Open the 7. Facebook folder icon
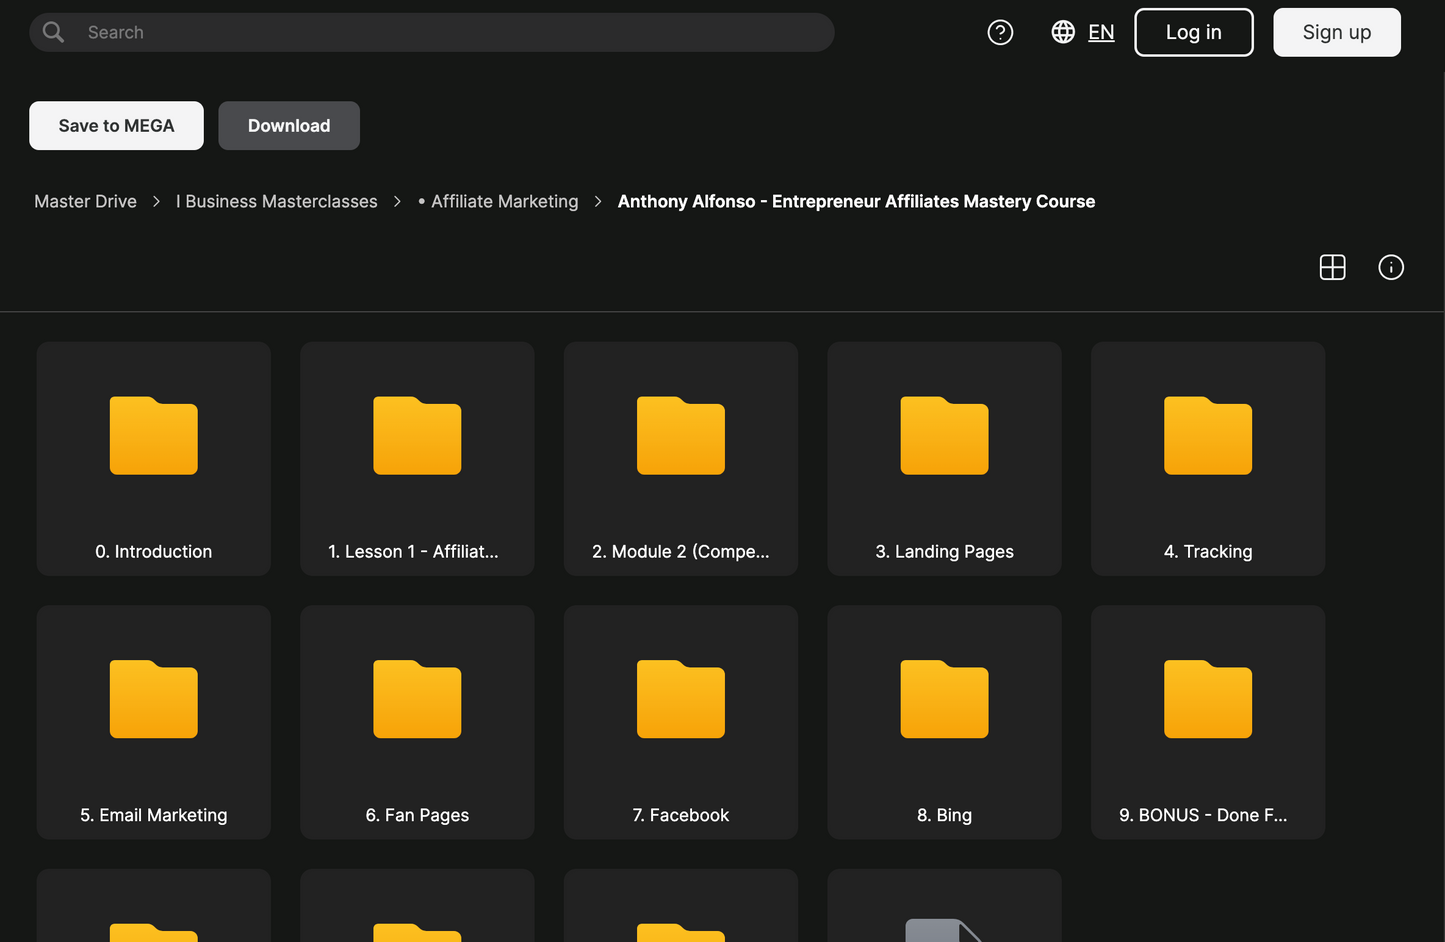 click(x=681, y=699)
